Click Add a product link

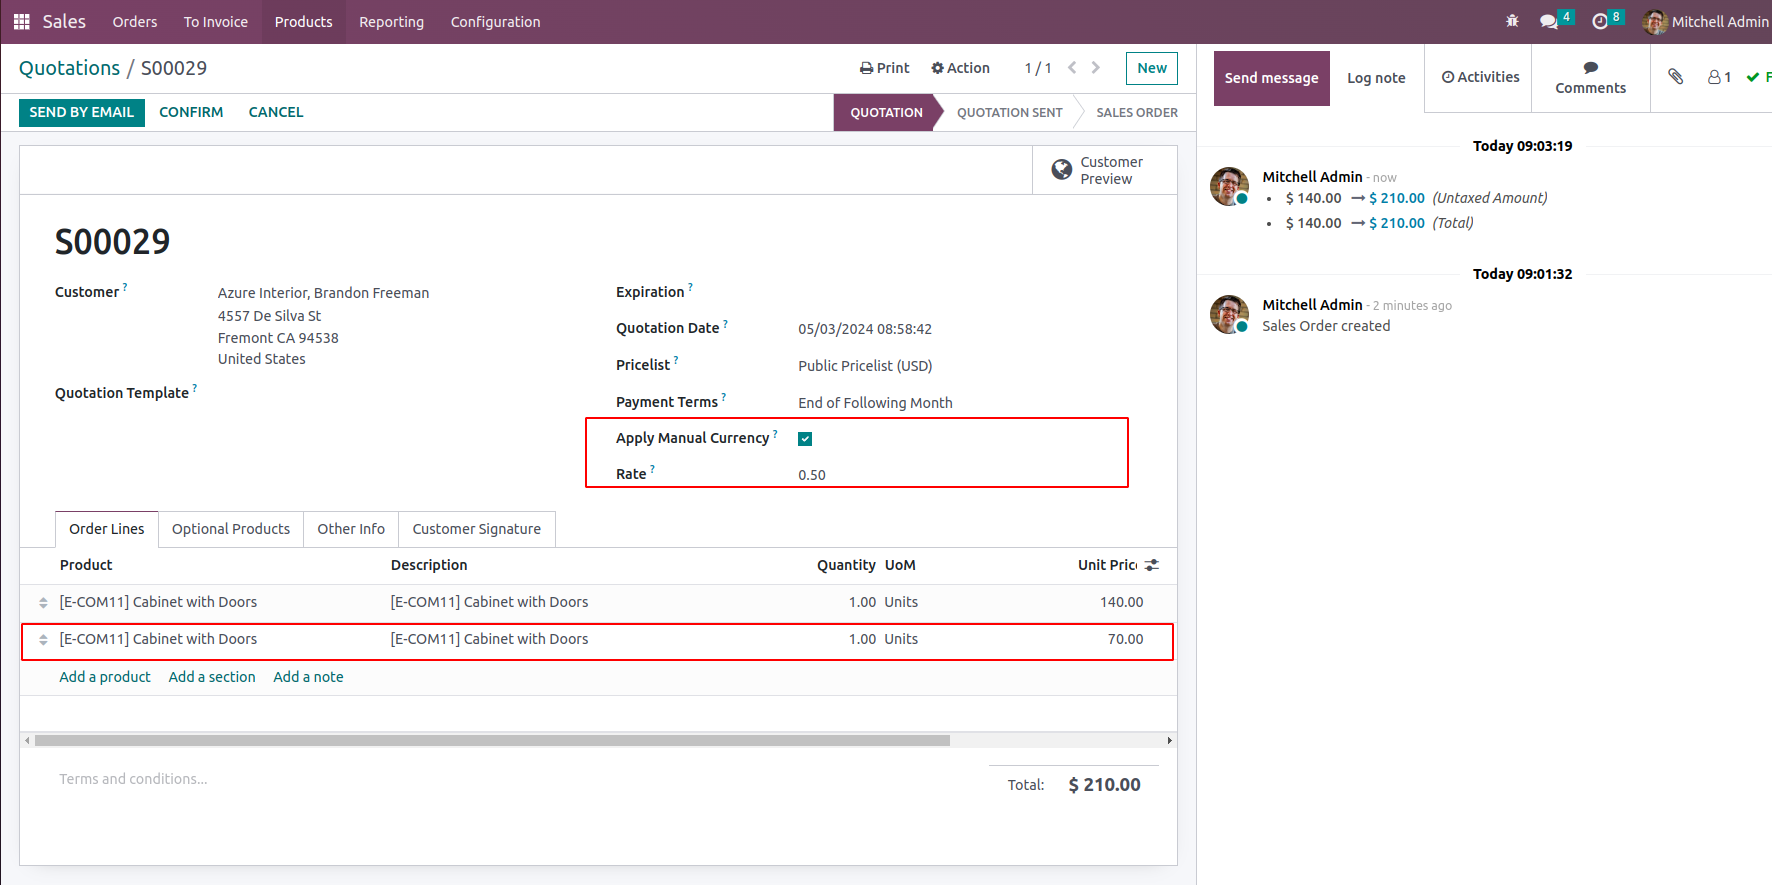point(105,677)
